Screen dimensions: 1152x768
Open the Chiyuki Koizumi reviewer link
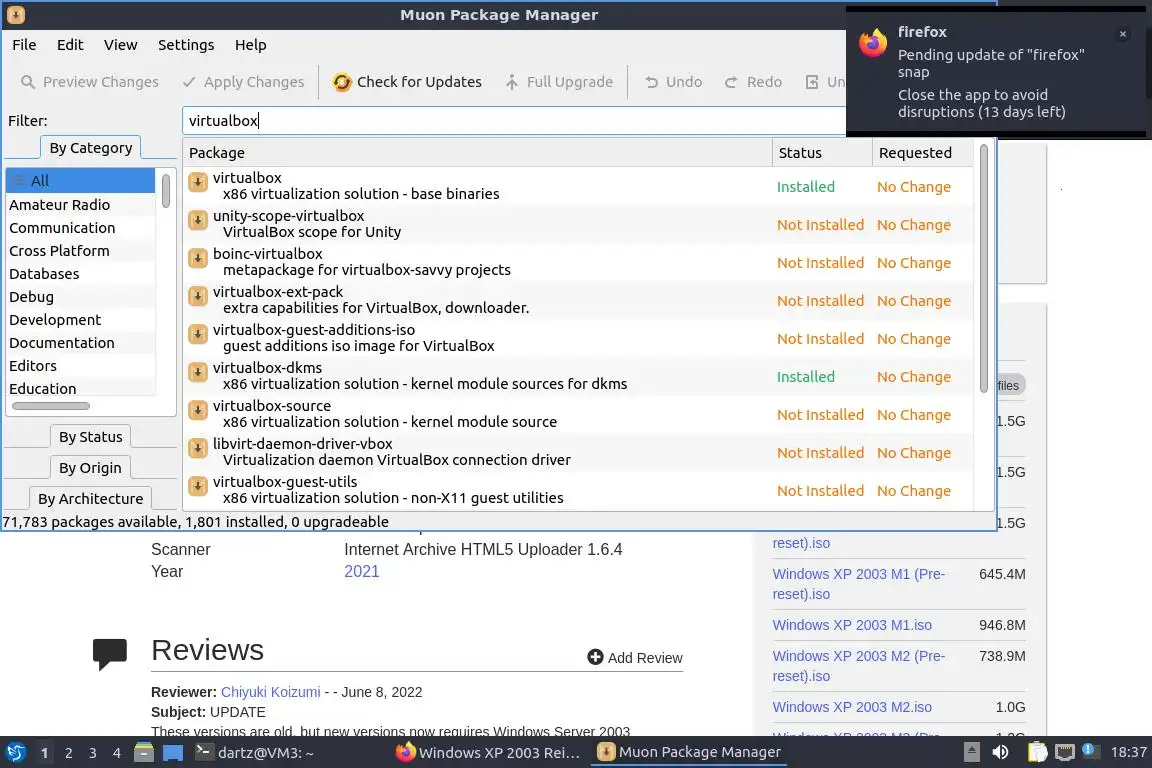point(270,692)
